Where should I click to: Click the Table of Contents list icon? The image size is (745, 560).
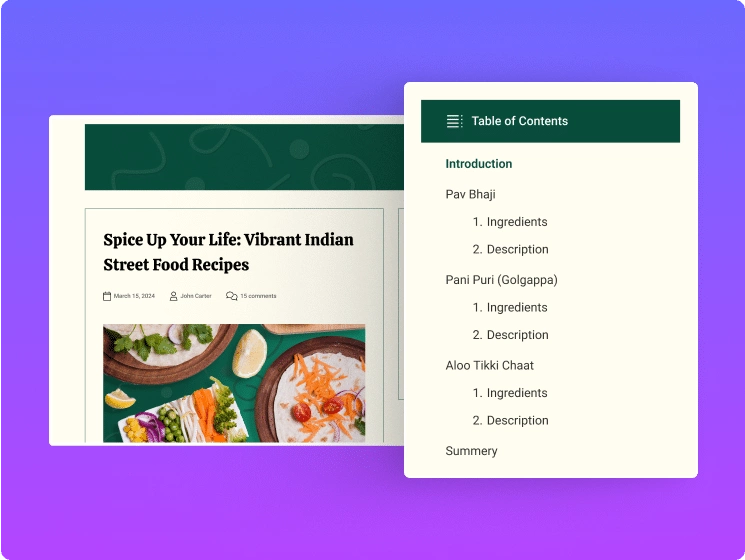[x=454, y=121]
